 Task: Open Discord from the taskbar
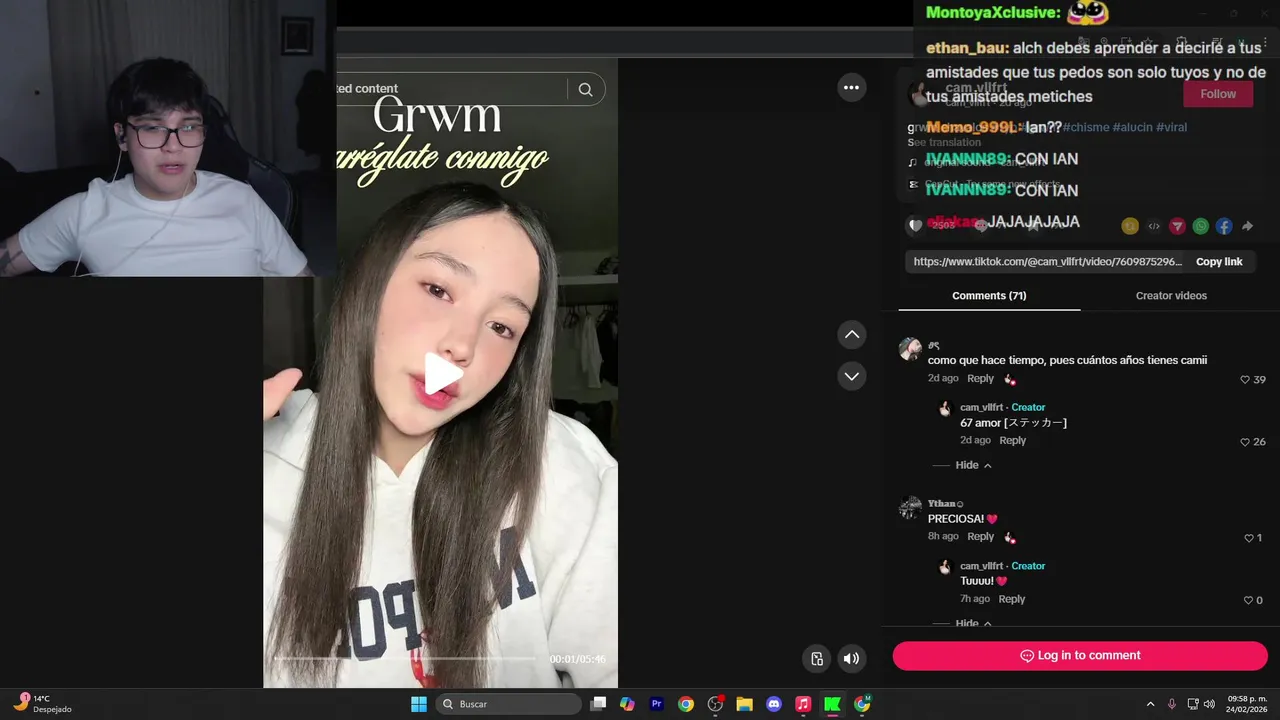pos(774,704)
